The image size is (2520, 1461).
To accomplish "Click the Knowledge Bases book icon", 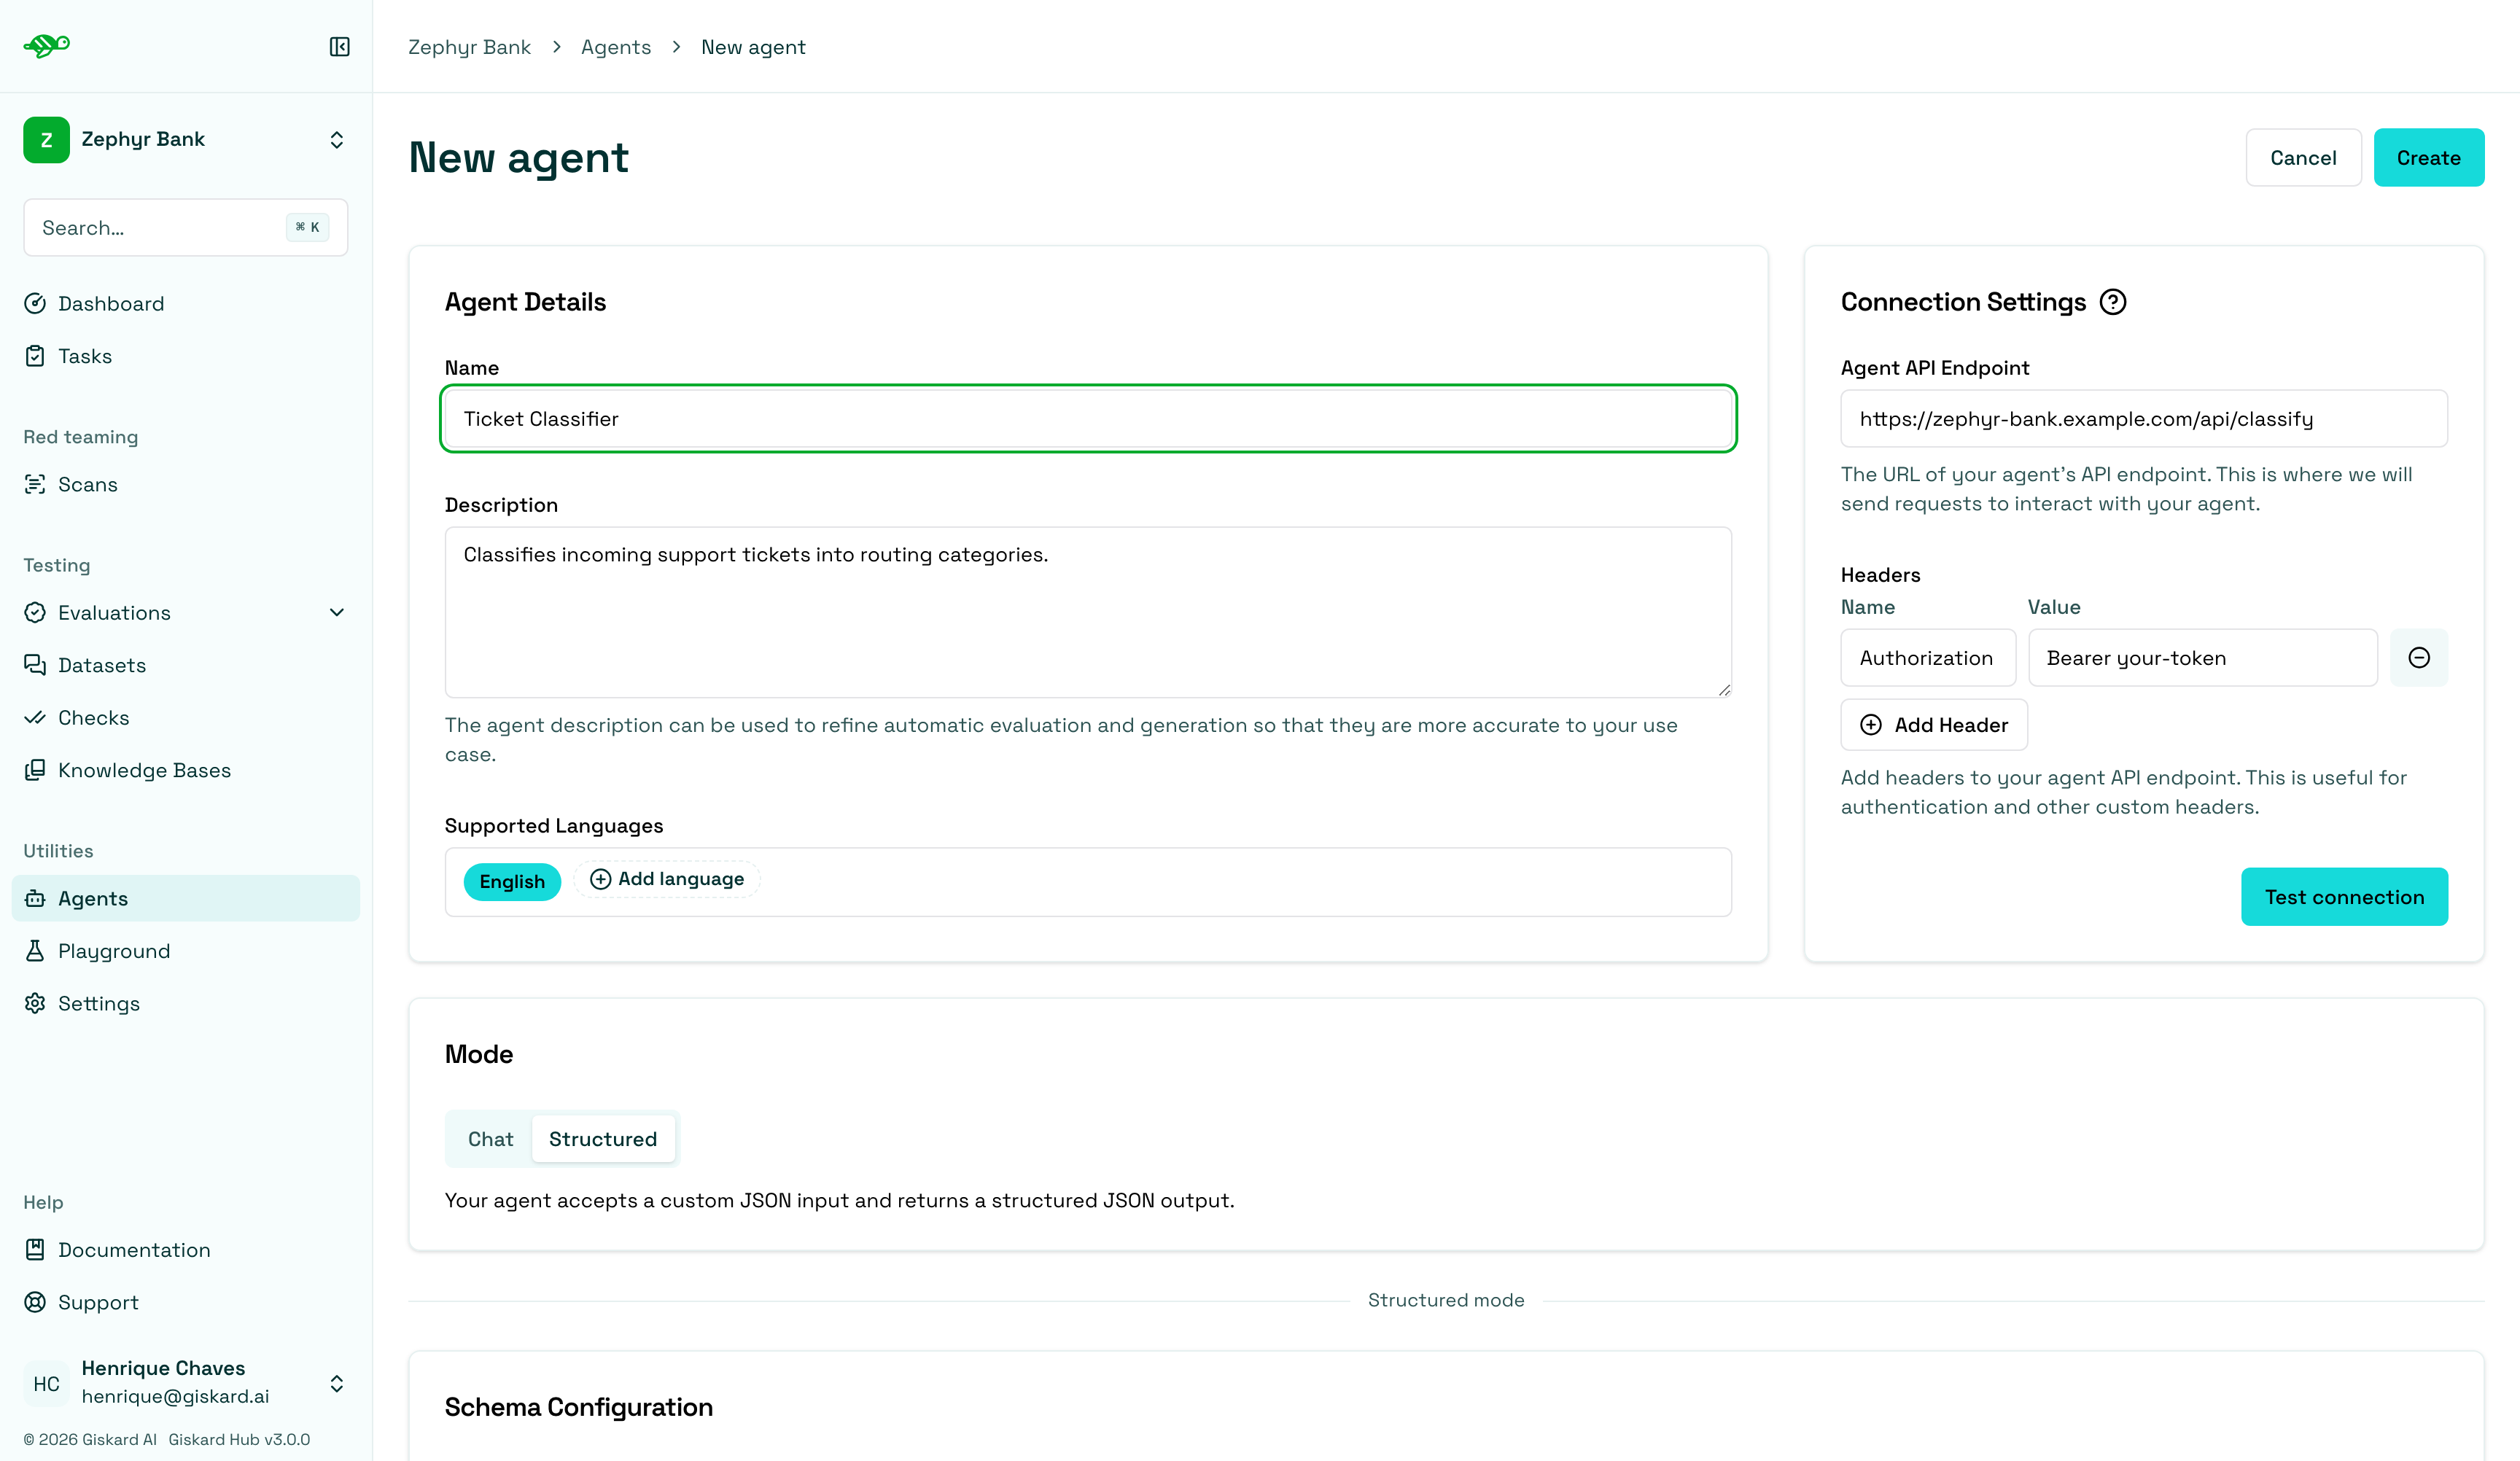I will pos(35,770).
